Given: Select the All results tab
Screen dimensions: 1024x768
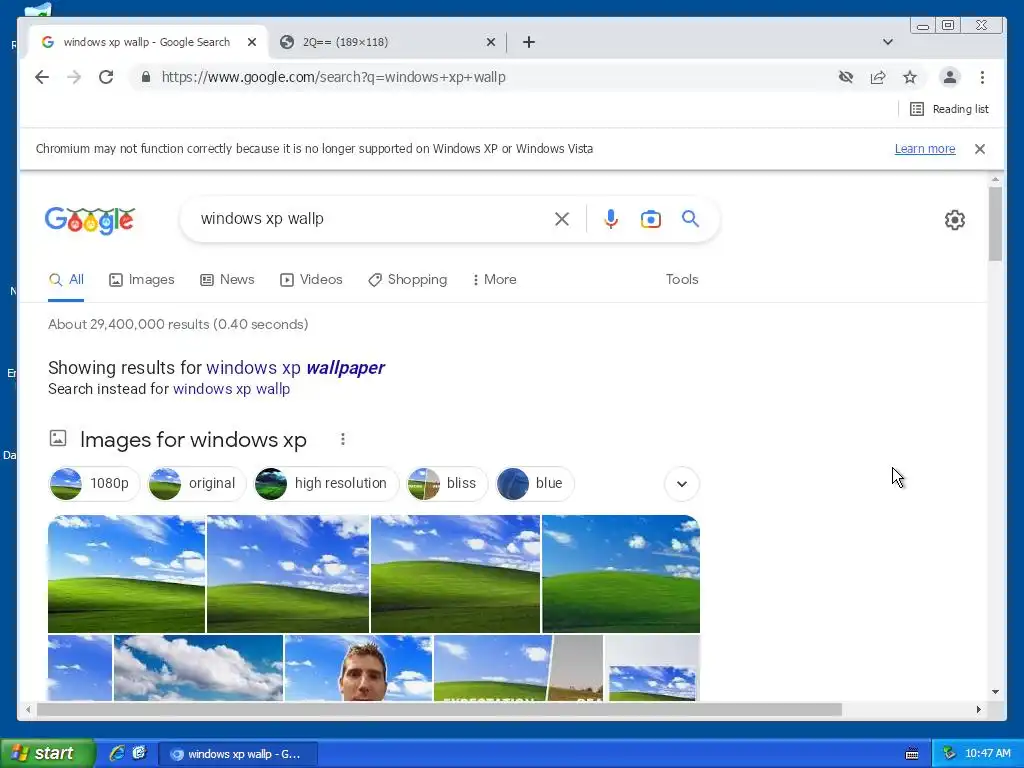Looking at the screenshot, I should pos(66,280).
